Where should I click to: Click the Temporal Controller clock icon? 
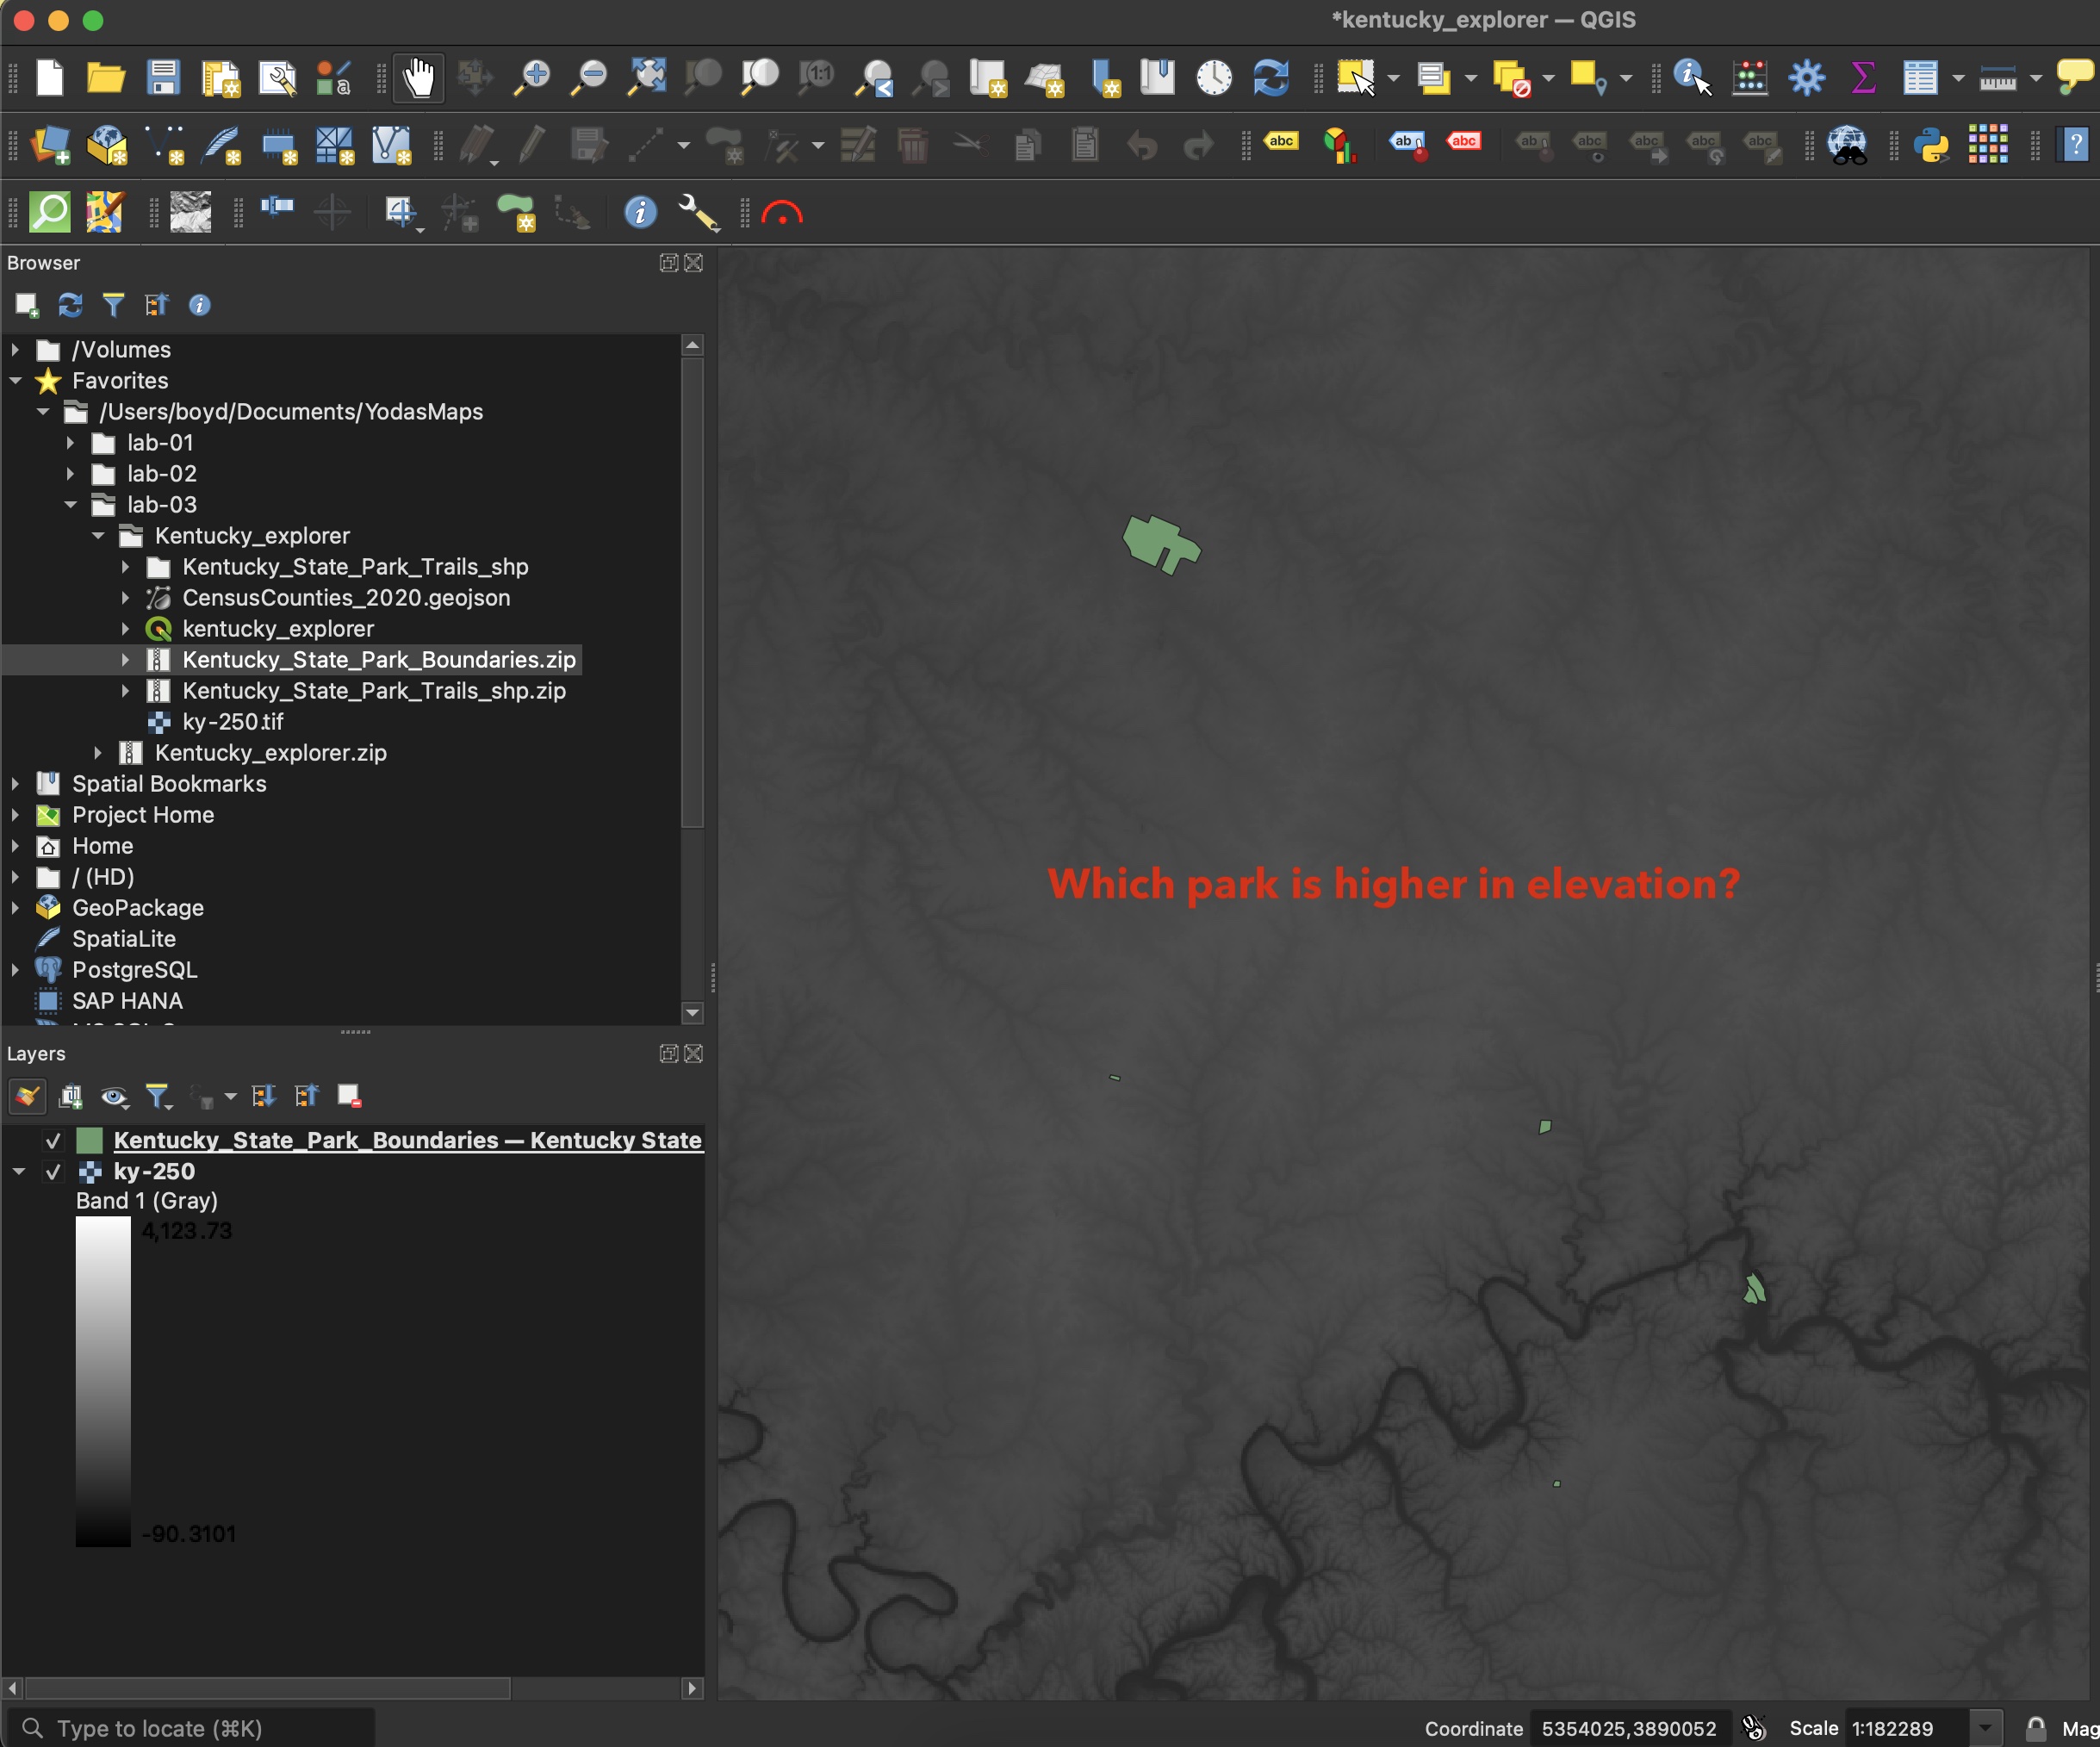[x=1214, y=77]
